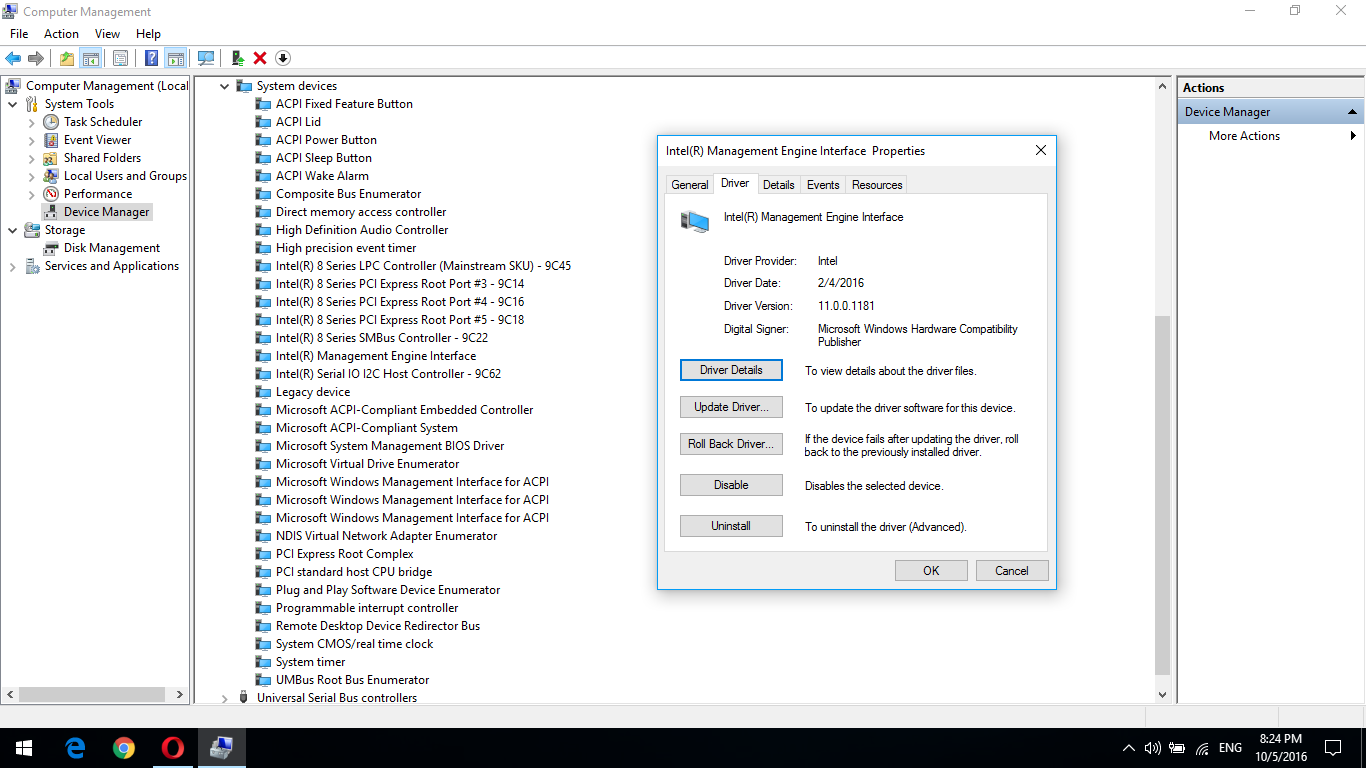Click the Disable button in dialog
The image size is (1366, 768).
click(731, 485)
